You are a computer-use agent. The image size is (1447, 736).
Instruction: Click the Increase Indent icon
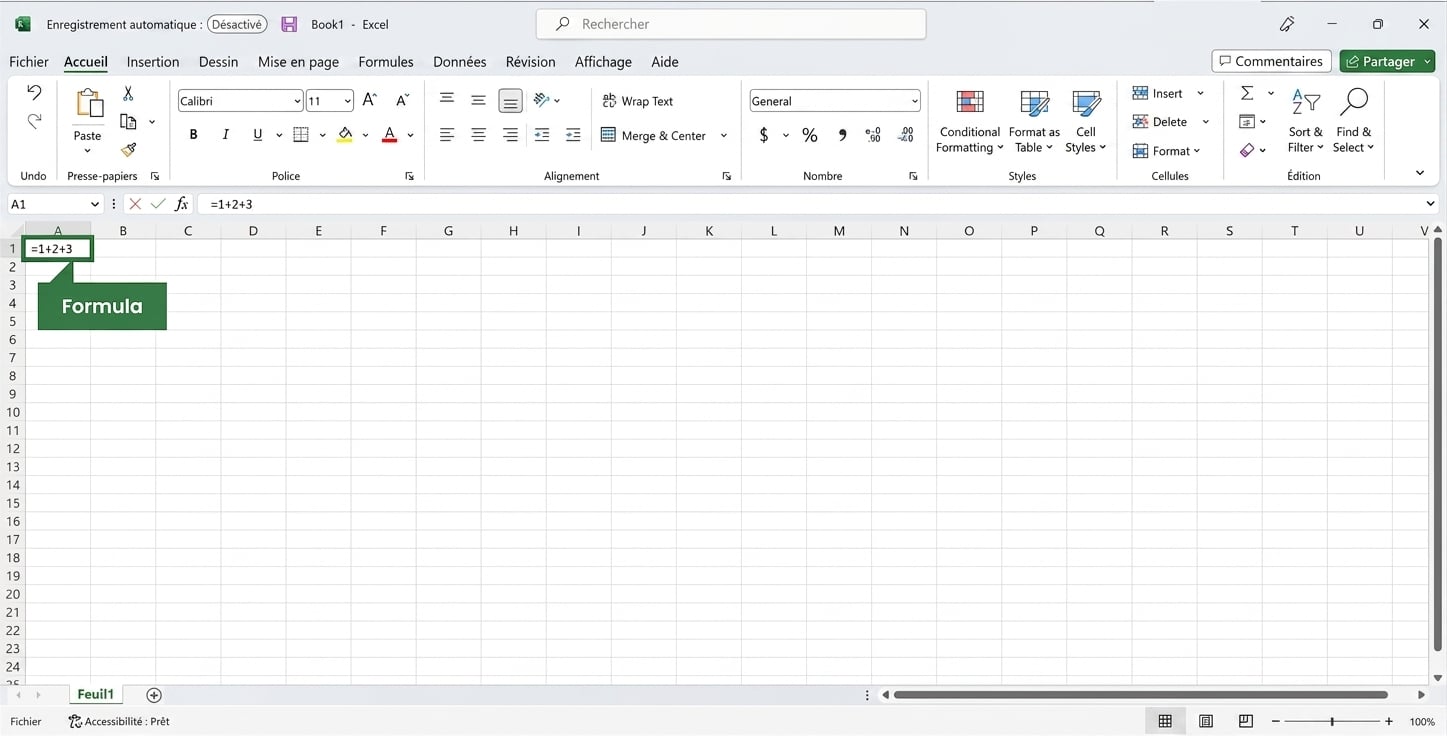[573, 135]
